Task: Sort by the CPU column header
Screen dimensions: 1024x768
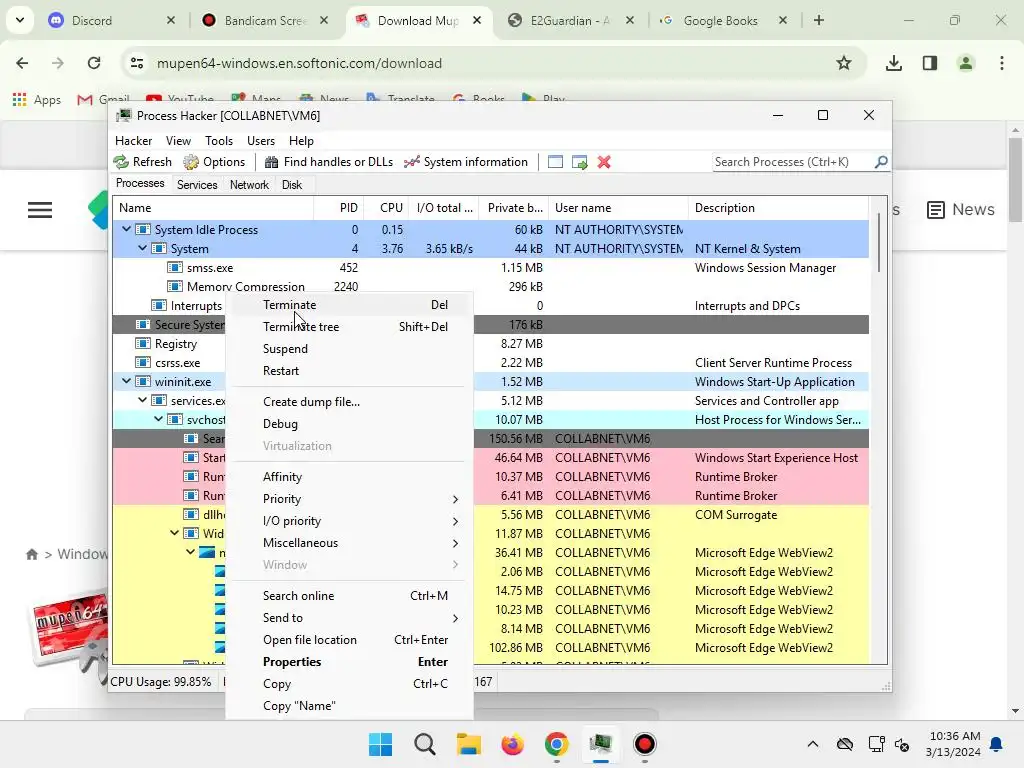Action: pos(386,208)
